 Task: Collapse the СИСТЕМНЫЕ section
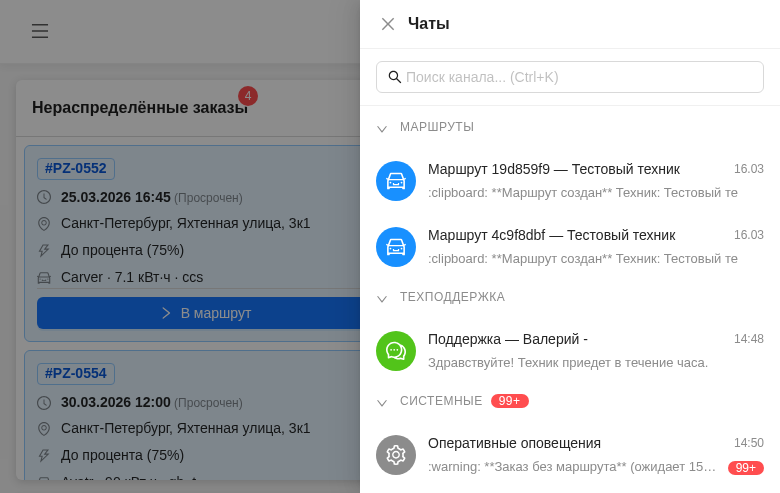pyautogui.click(x=382, y=402)
